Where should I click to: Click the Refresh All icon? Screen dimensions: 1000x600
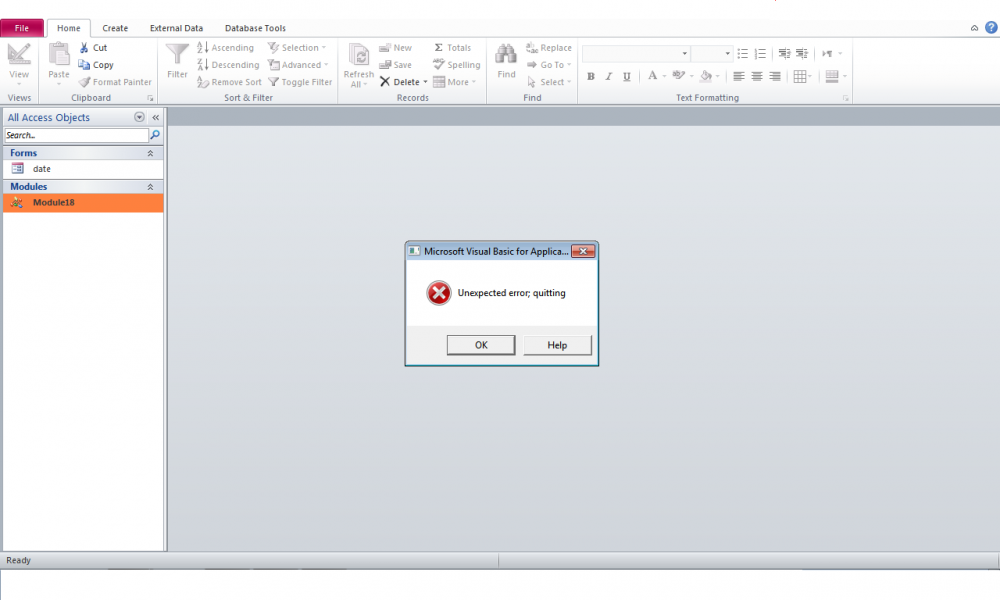[358, 55]
